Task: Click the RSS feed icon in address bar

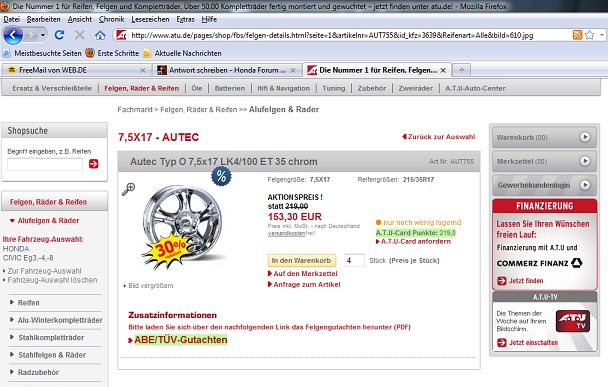Action: coord(577,35)
